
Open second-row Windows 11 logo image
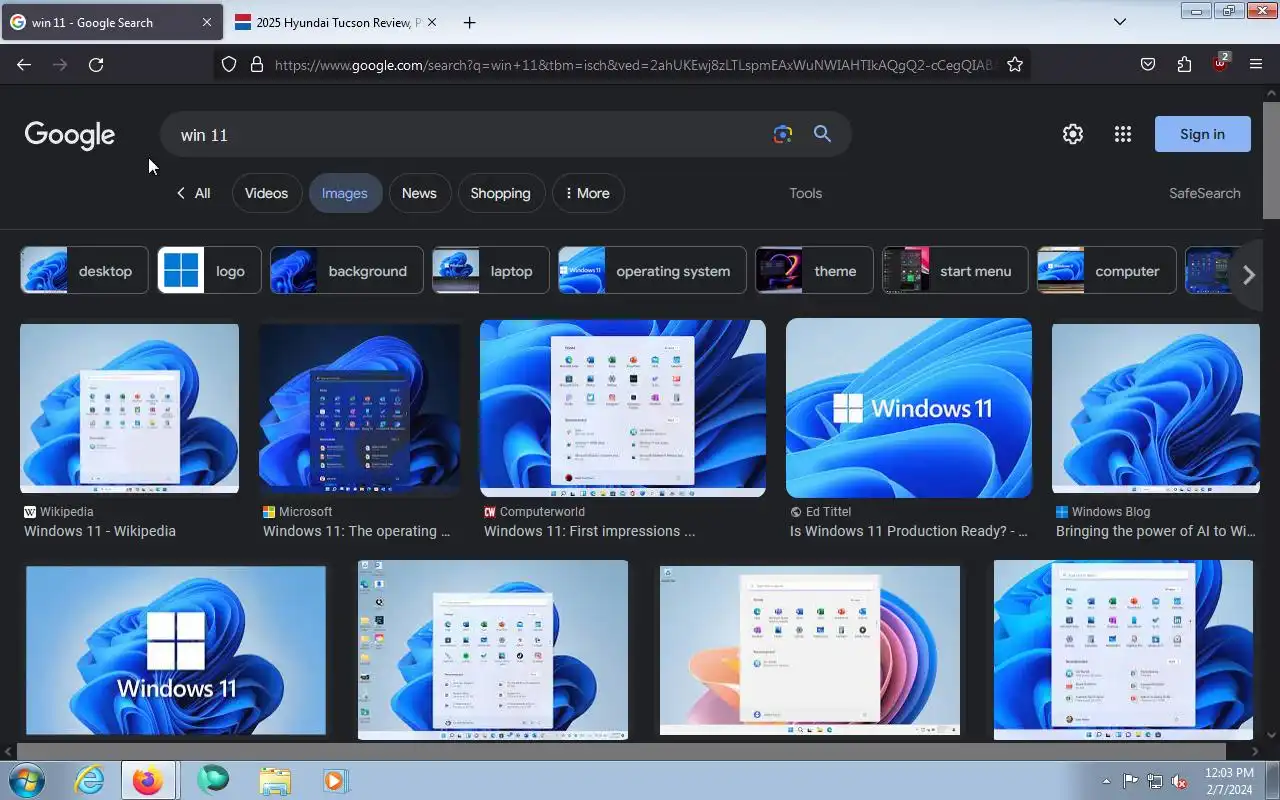176,650
